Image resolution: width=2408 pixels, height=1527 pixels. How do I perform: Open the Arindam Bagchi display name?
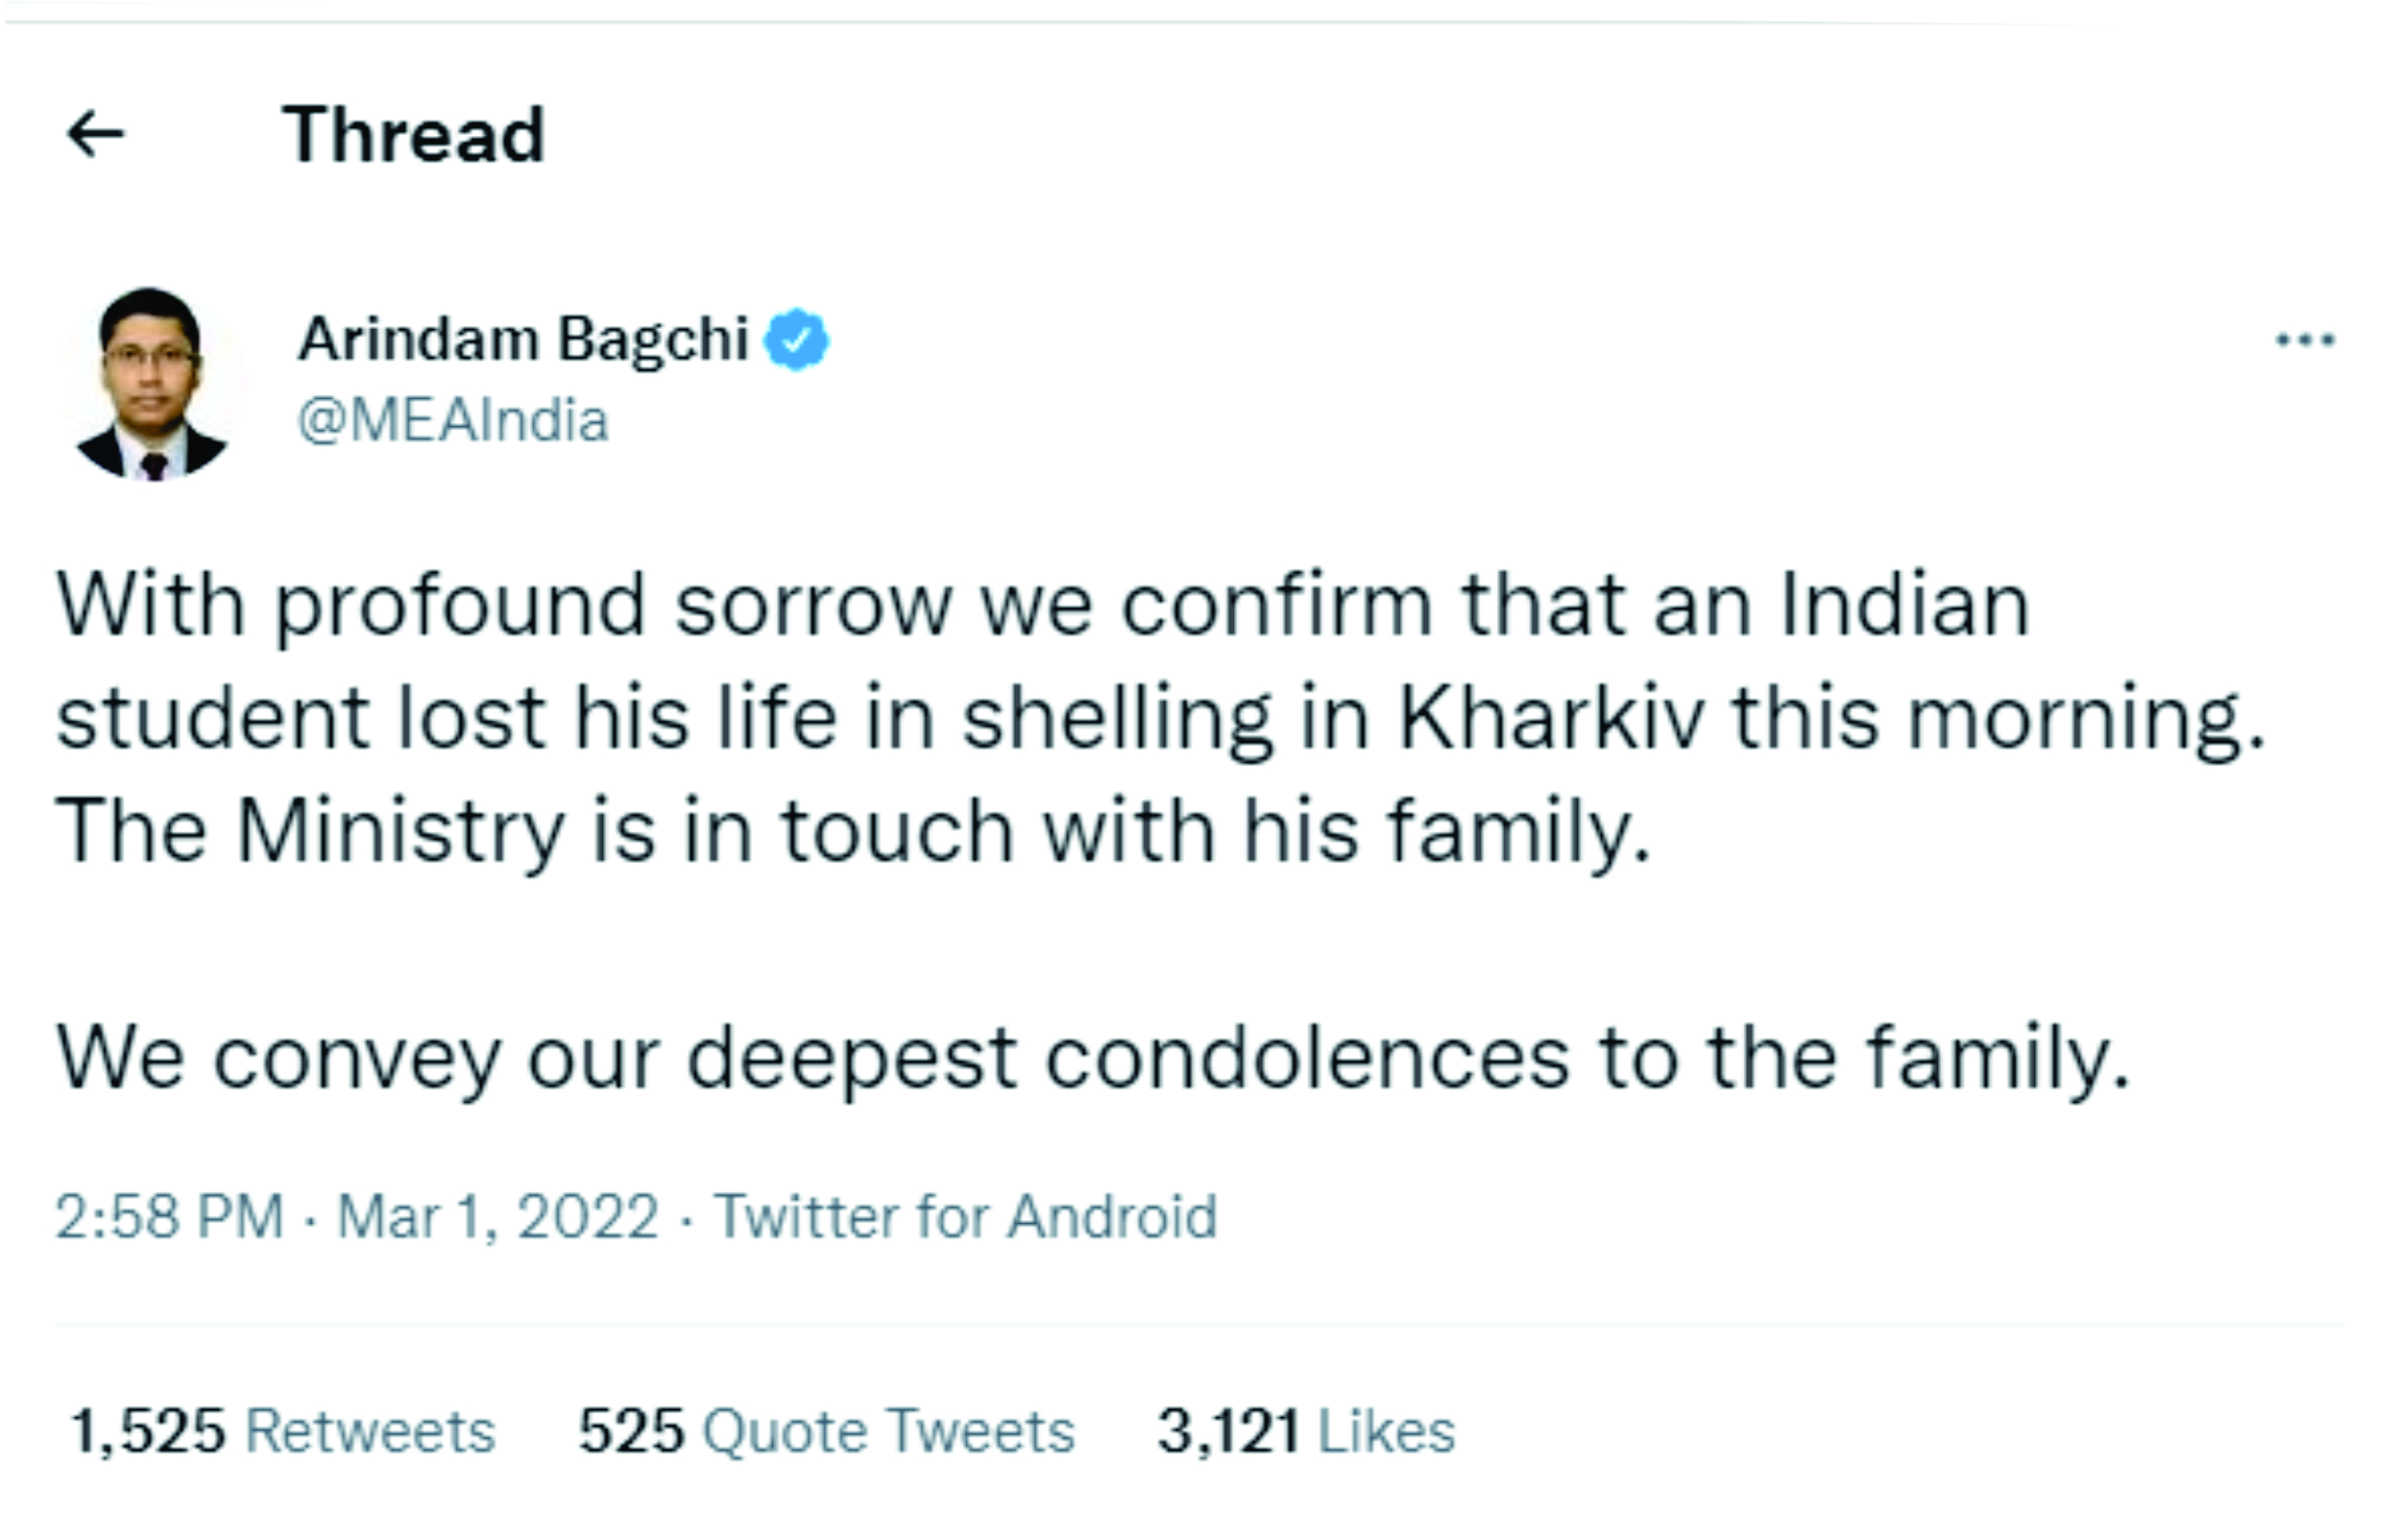click(524, 340)
